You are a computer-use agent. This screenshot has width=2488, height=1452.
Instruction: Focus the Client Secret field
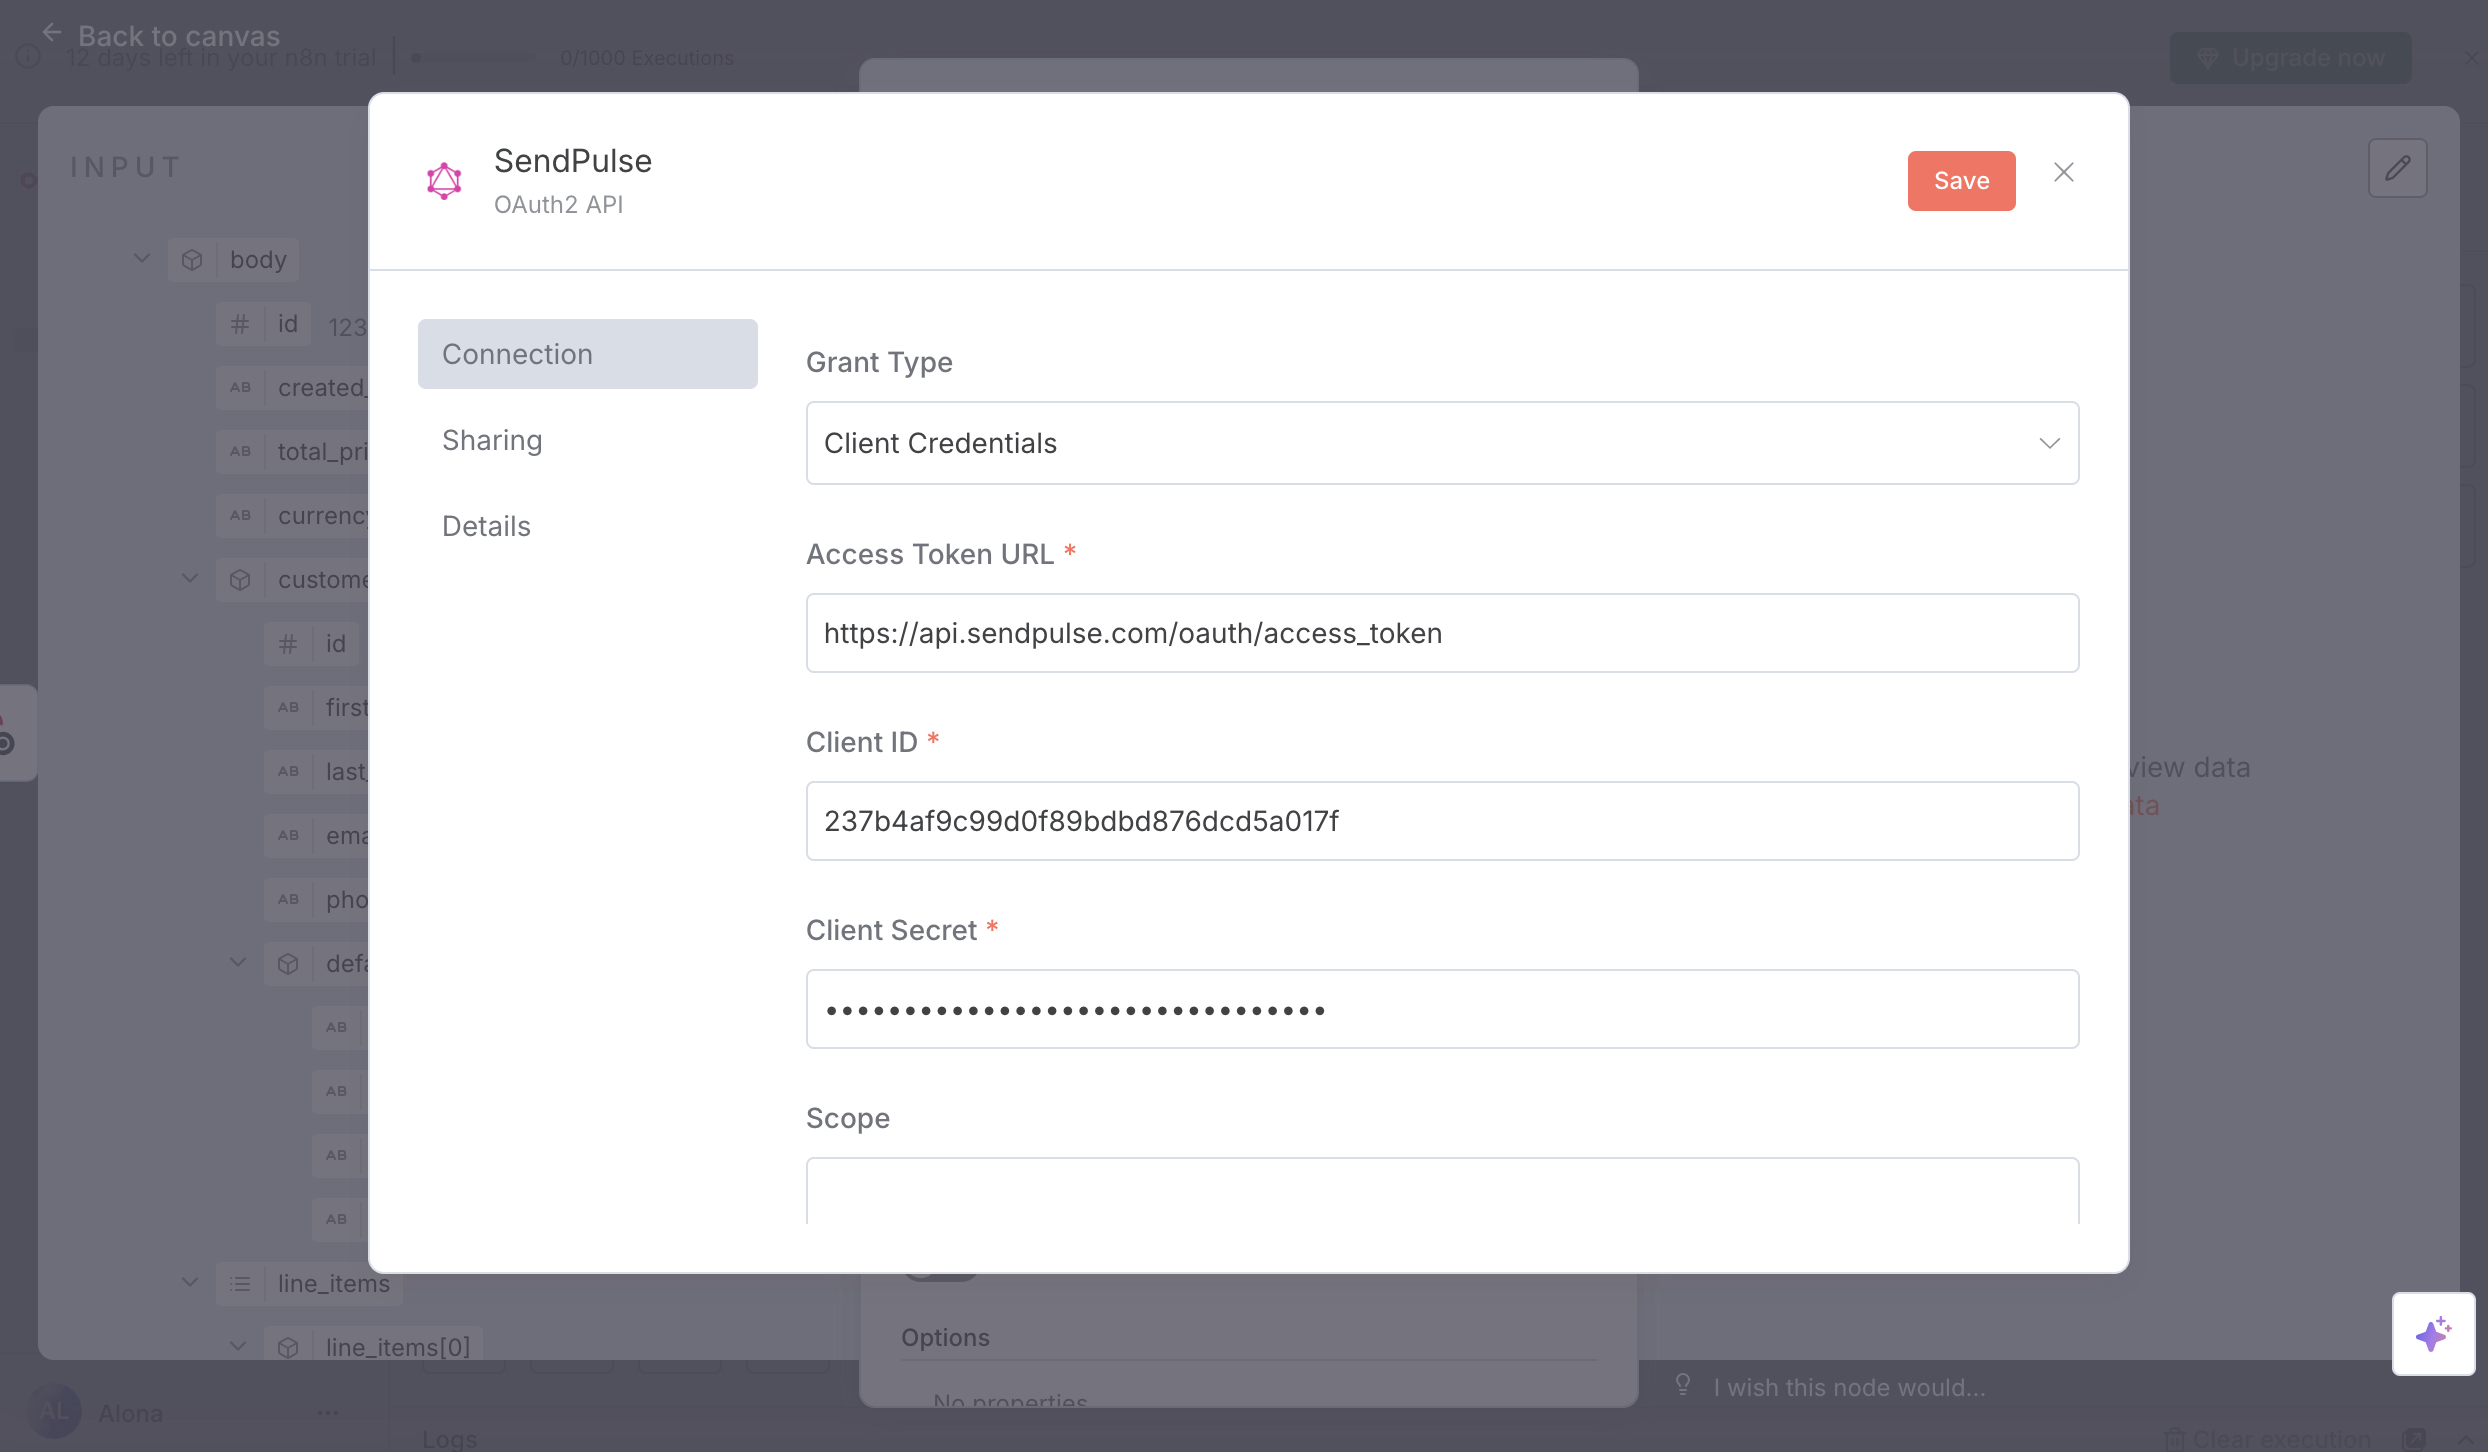click(1442, 1009)
